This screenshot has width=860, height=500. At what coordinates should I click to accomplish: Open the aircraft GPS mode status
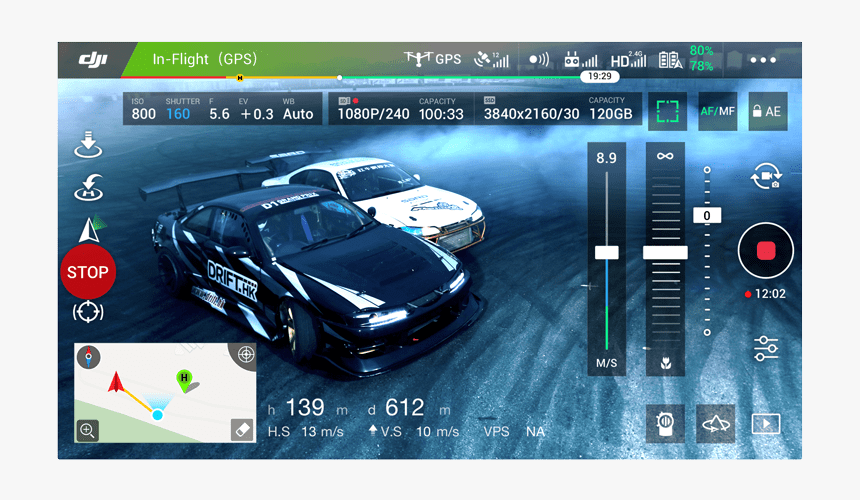pos(433,59)
